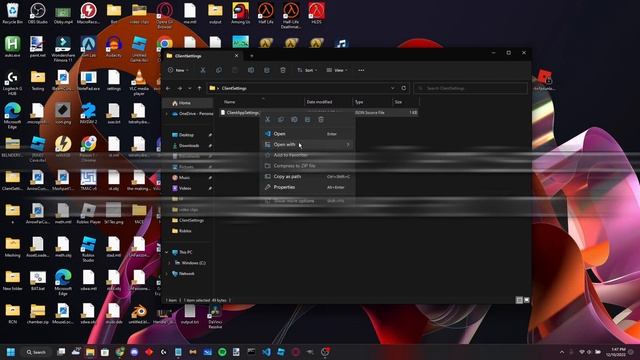Select the Logitech G HUB desktop shortcut
The height and width of the screenshot is (360, 640).
[x=12, y=82]
